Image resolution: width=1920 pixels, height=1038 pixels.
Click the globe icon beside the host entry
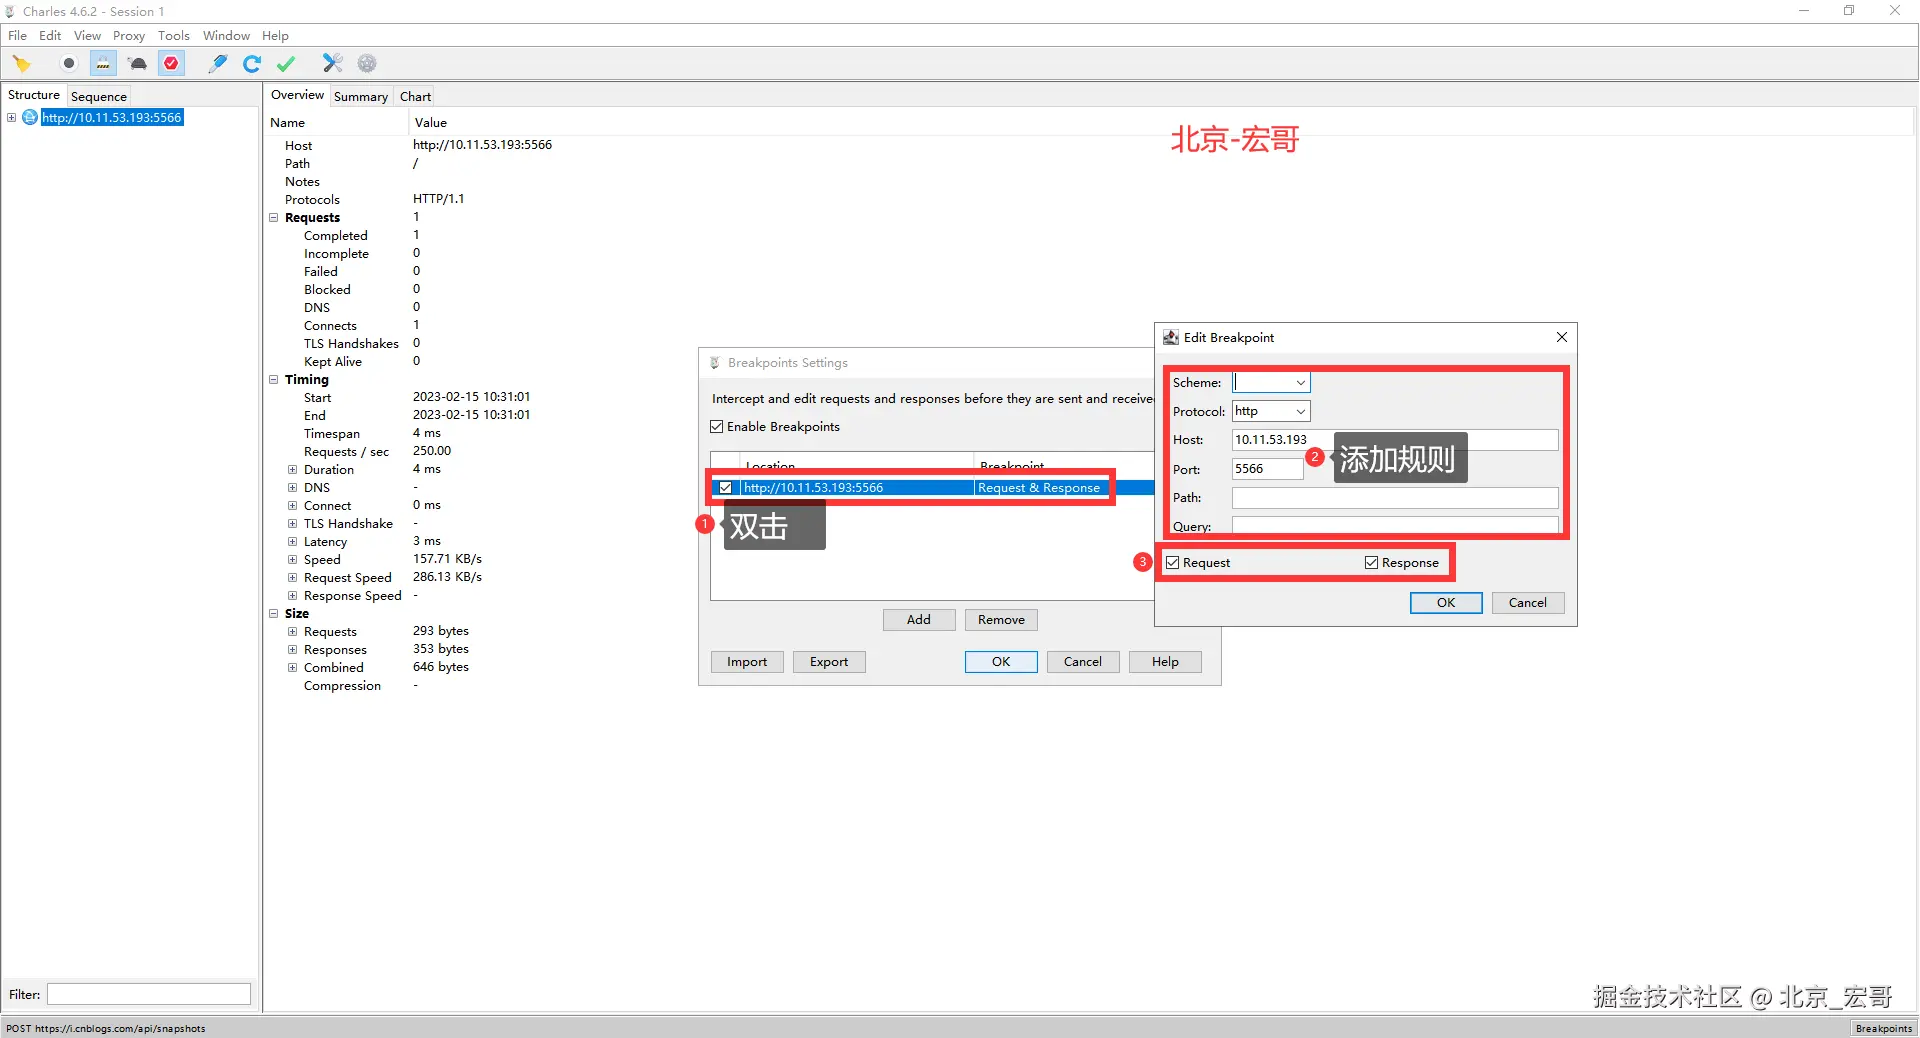click(x=30, y=118)
